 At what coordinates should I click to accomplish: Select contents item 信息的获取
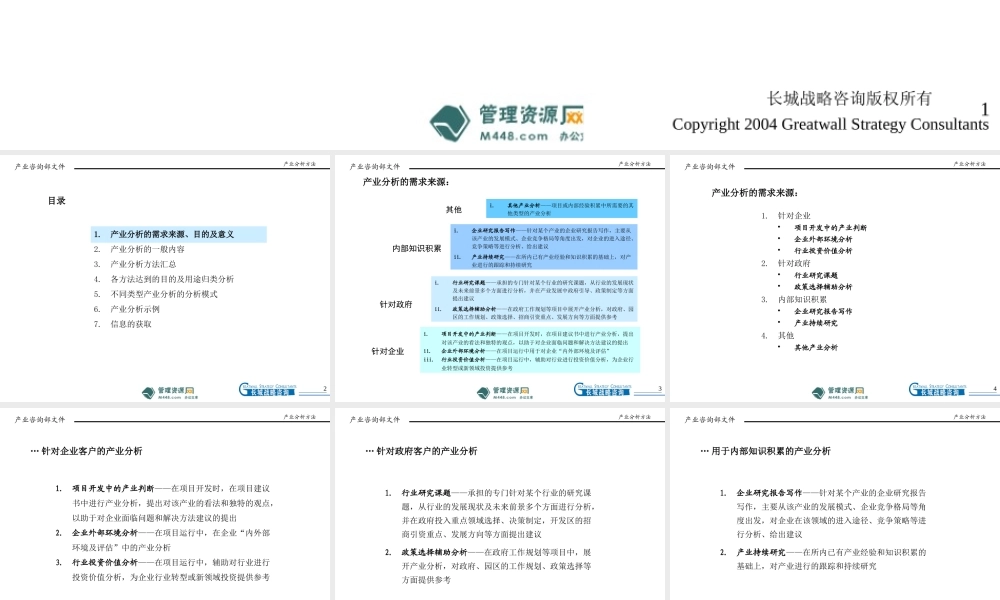(x=131, y=324)
